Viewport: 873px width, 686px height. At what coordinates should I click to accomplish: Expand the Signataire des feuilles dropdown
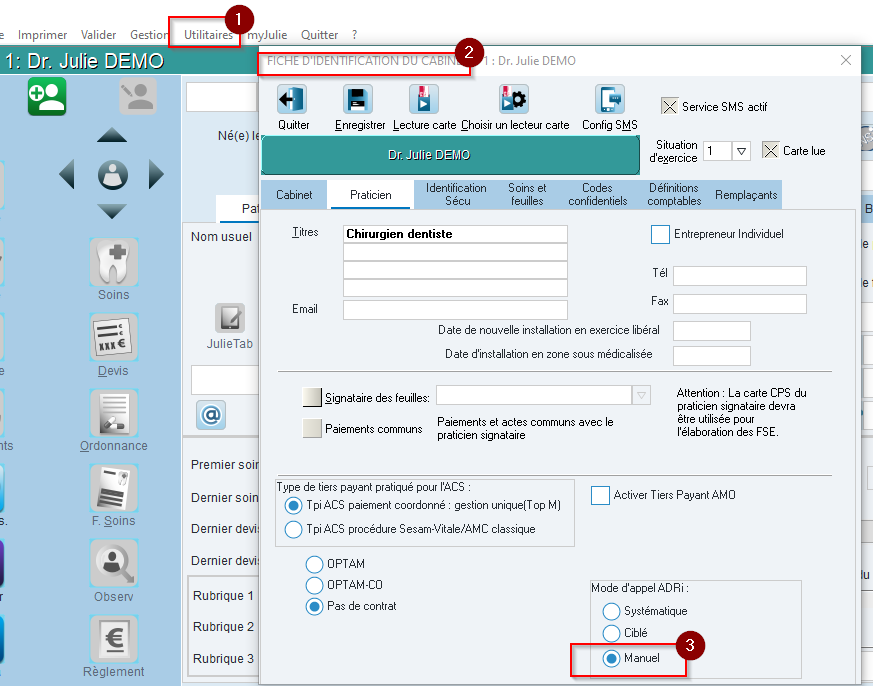point(641,395)
